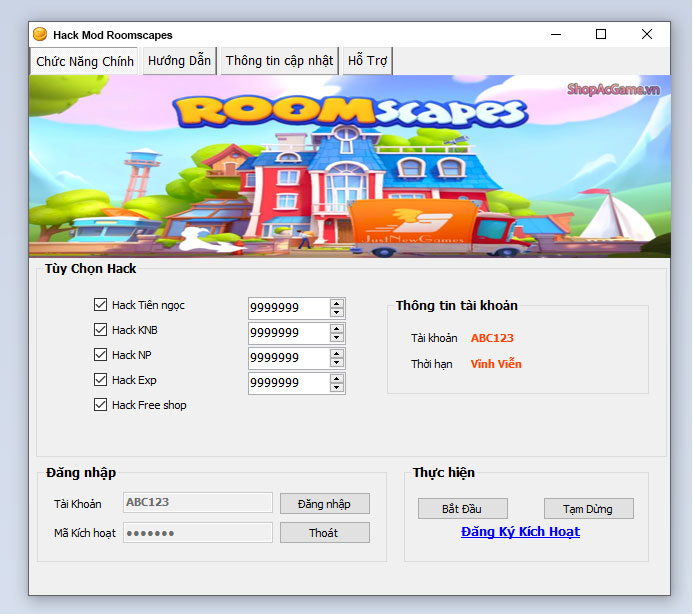Click the Bắt Đầu button
693x616 pixels.
point(463,509)
